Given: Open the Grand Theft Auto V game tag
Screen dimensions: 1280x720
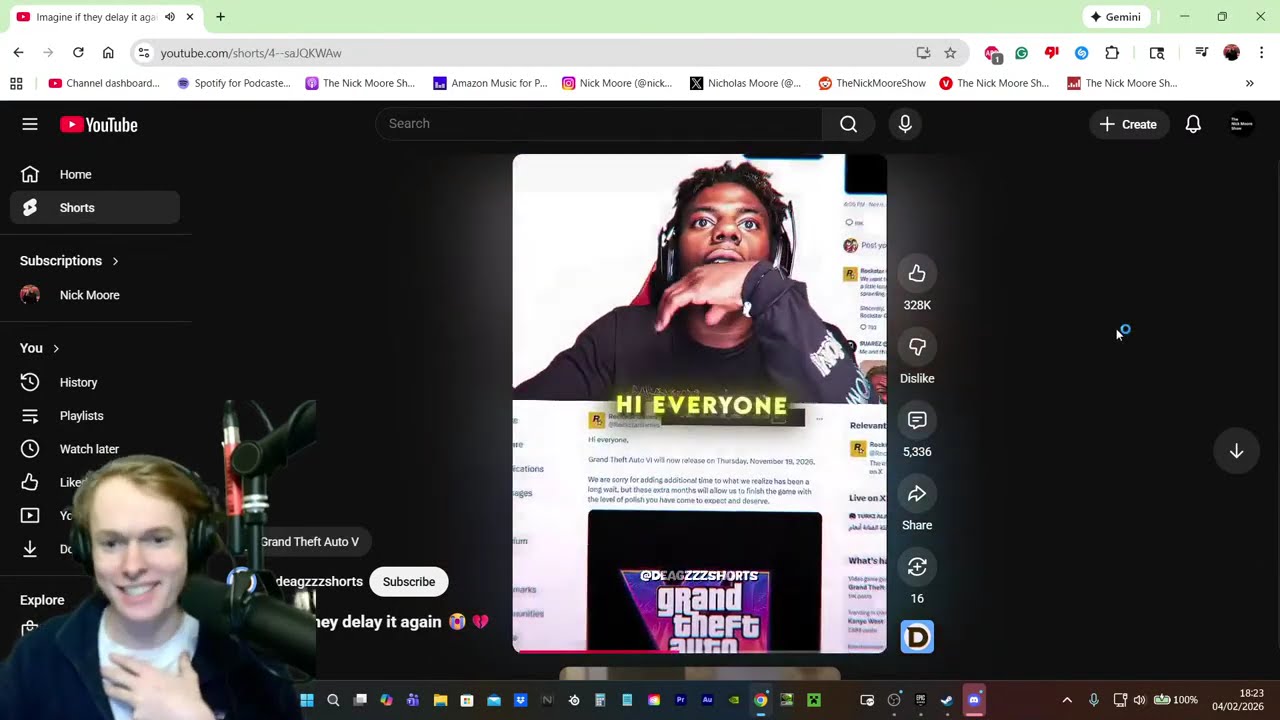Looking at the screenshot, I should click(309, 542).
